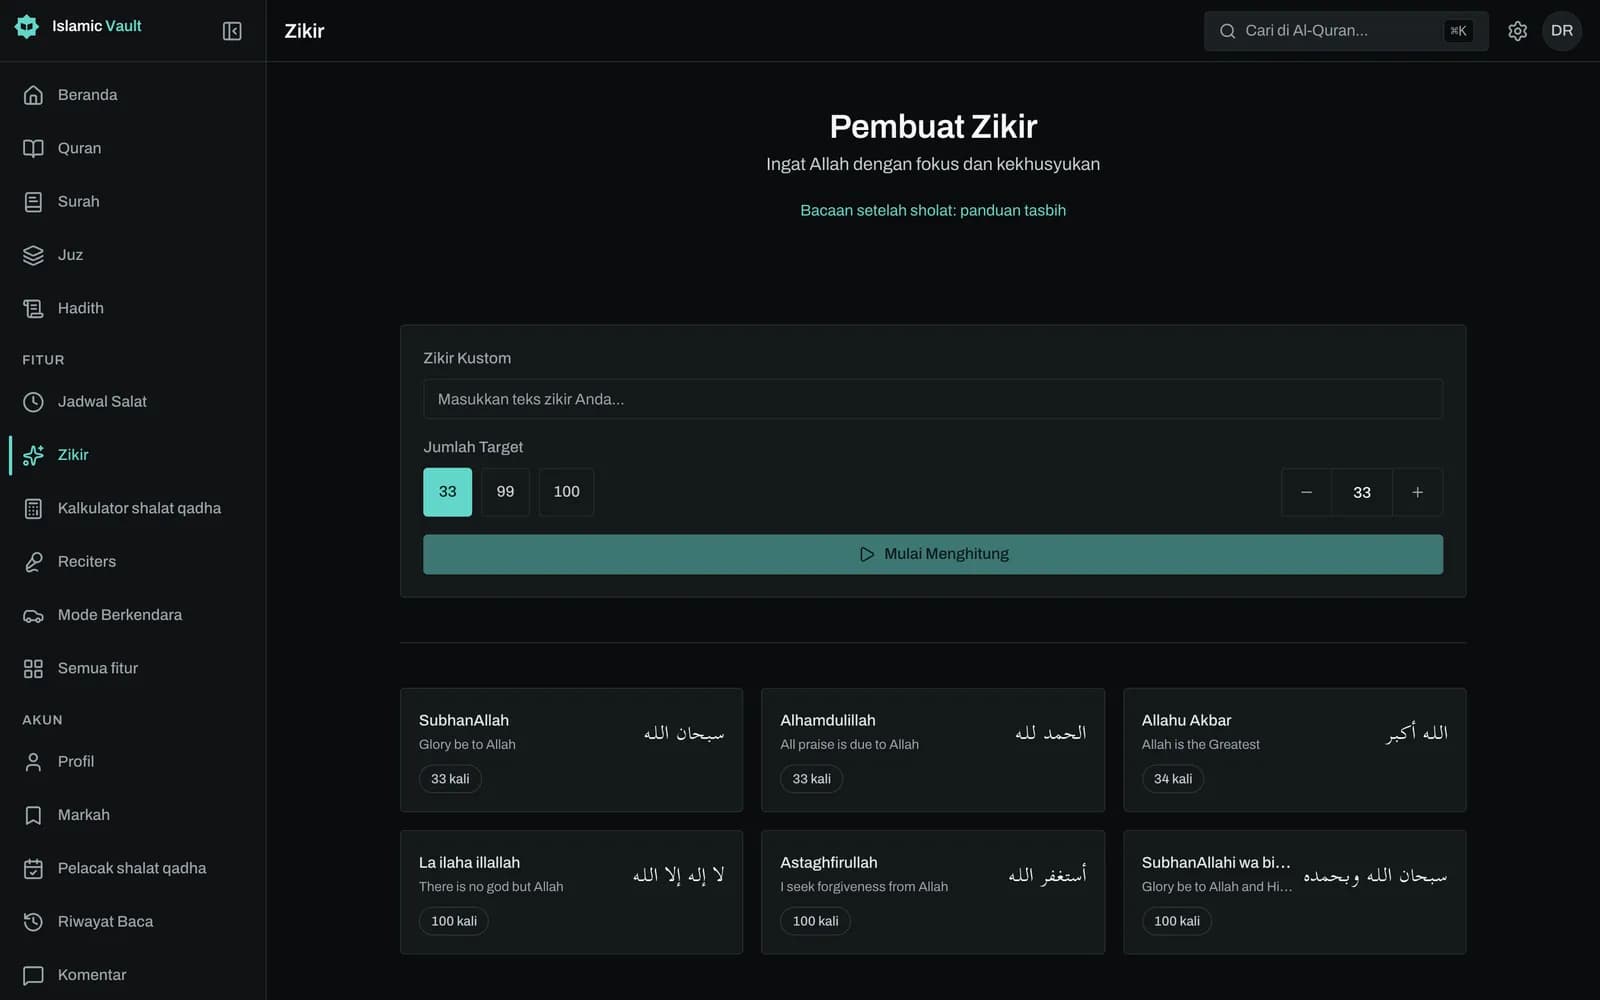Screen dimensions: 1600x1000
Task: Focus the Zikir Kustom text field
Action: (933, 399)
